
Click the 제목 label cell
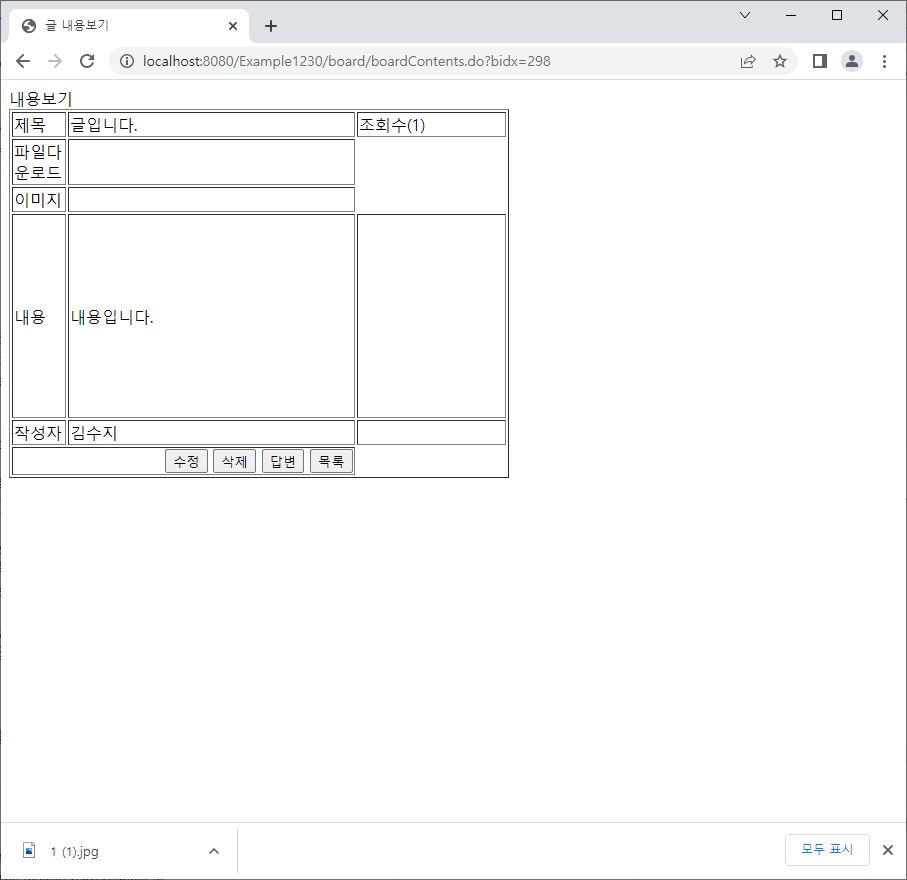[39, 124]
